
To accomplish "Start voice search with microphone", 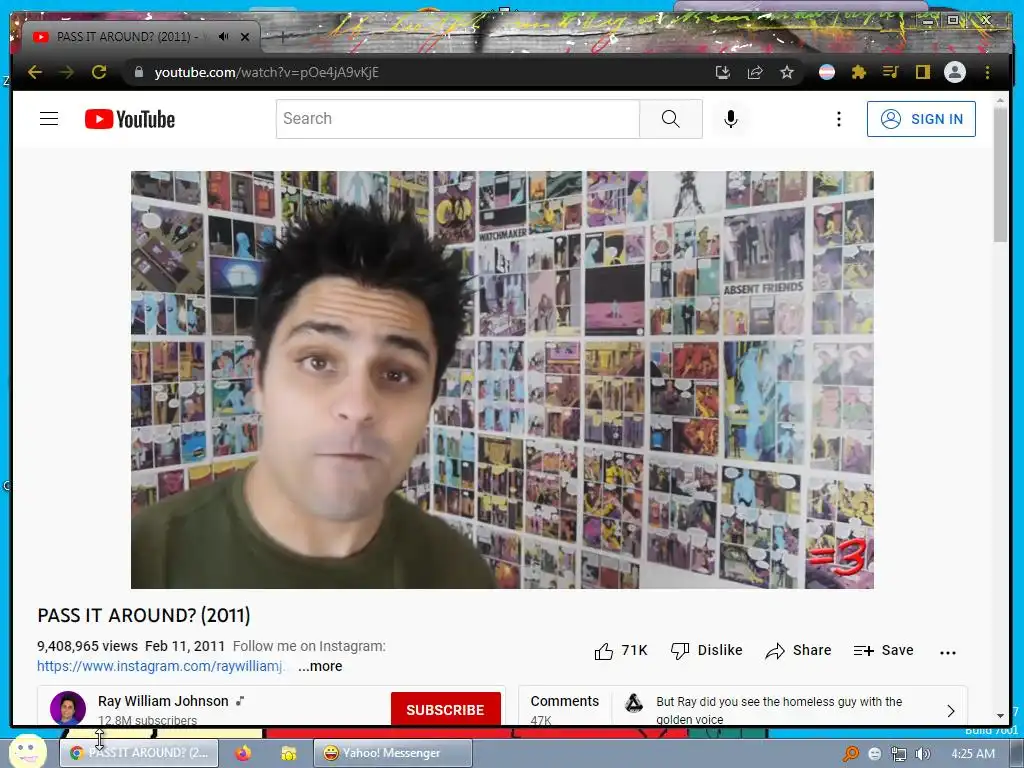I will pos(731,119).
